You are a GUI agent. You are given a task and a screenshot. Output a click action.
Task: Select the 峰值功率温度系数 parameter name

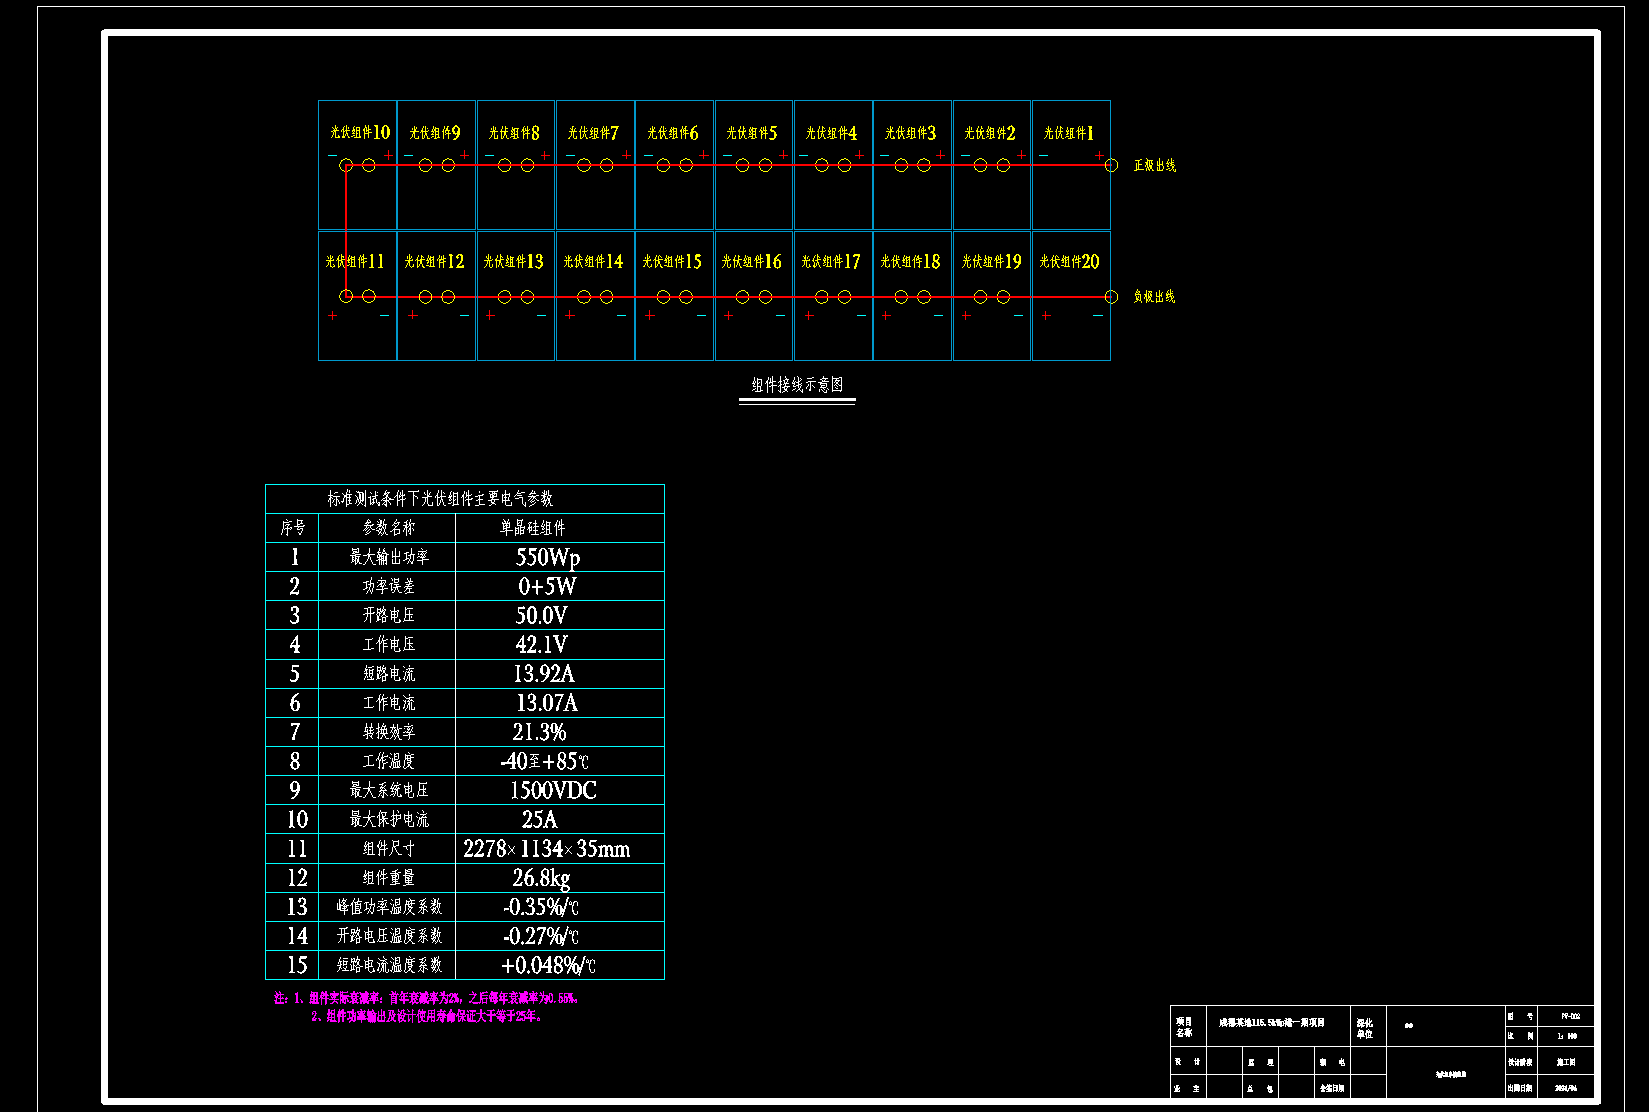point(388,906)
